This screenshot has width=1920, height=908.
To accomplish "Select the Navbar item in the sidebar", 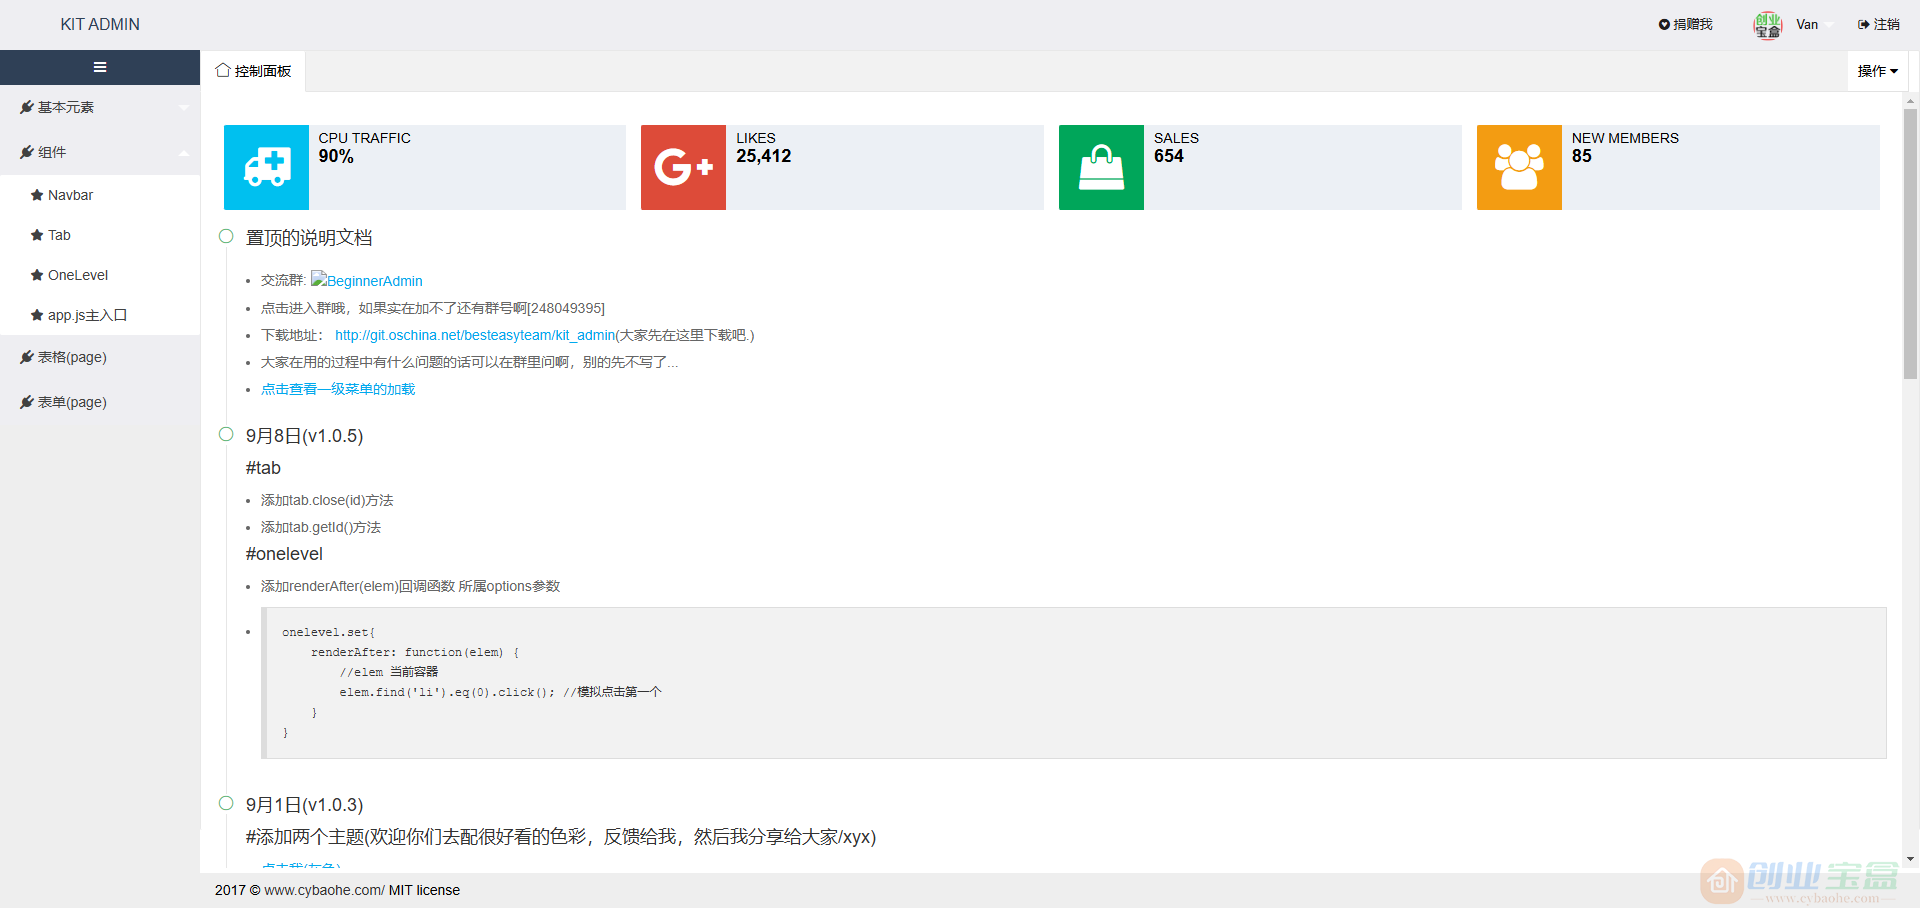I will click(x=69, y=195).
